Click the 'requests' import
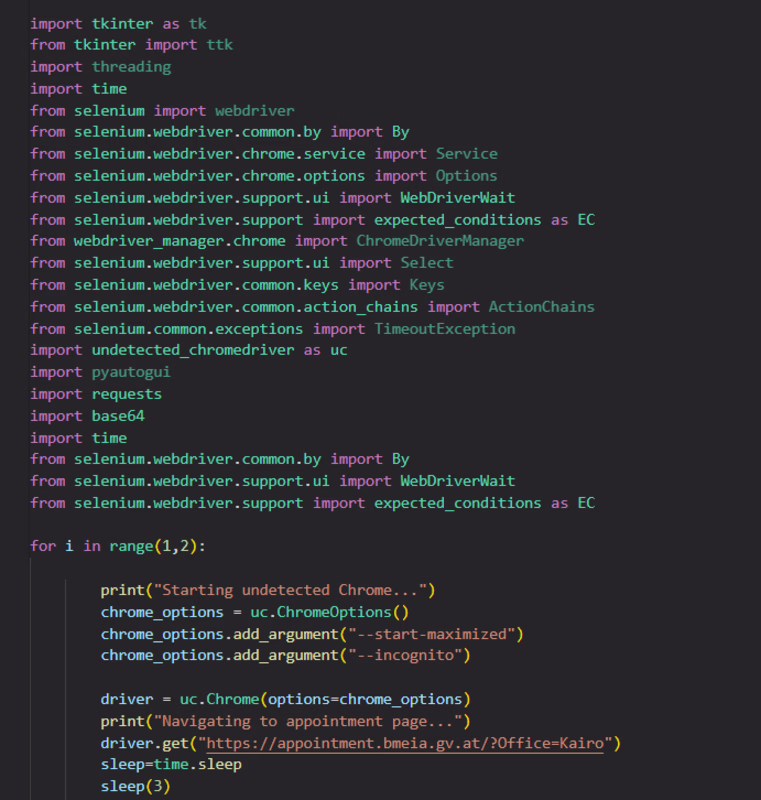The height and width of the screenshot is (800, 761). [x=126, y=394]
